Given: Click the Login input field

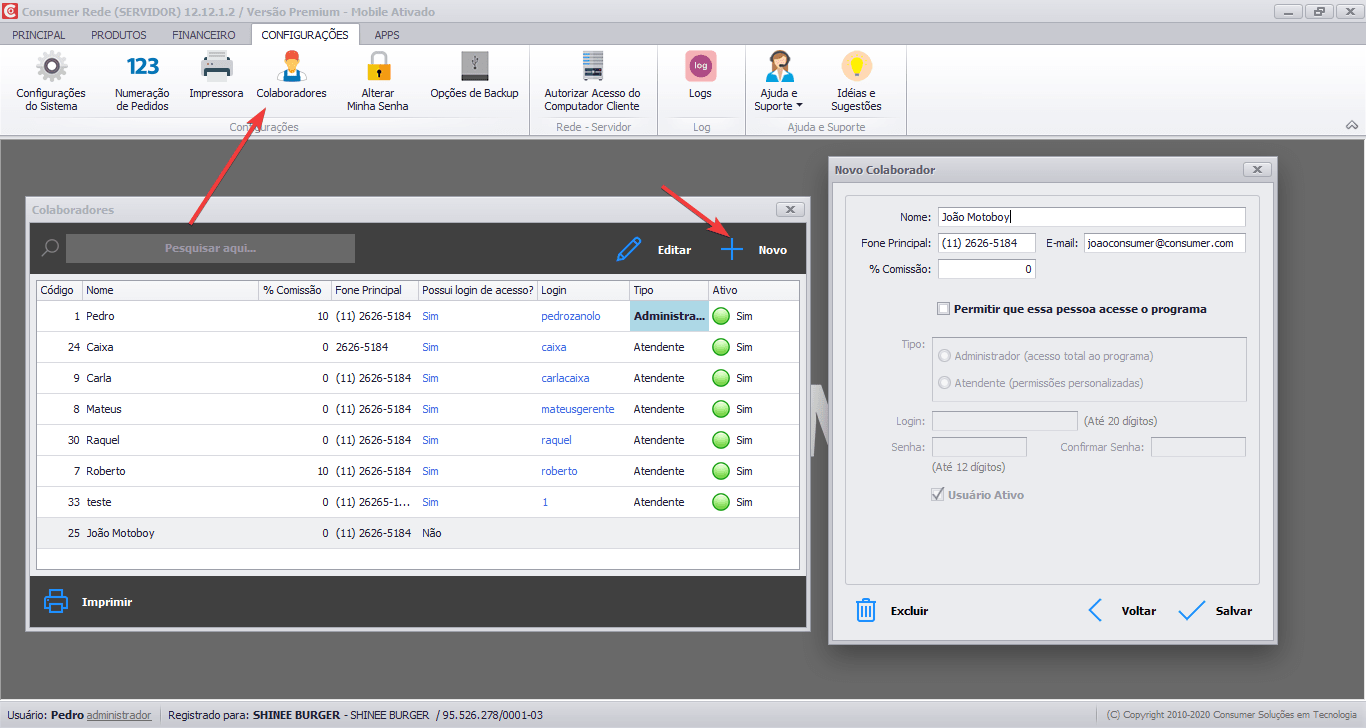Looking at the screenshot, I should (1005, 421).
